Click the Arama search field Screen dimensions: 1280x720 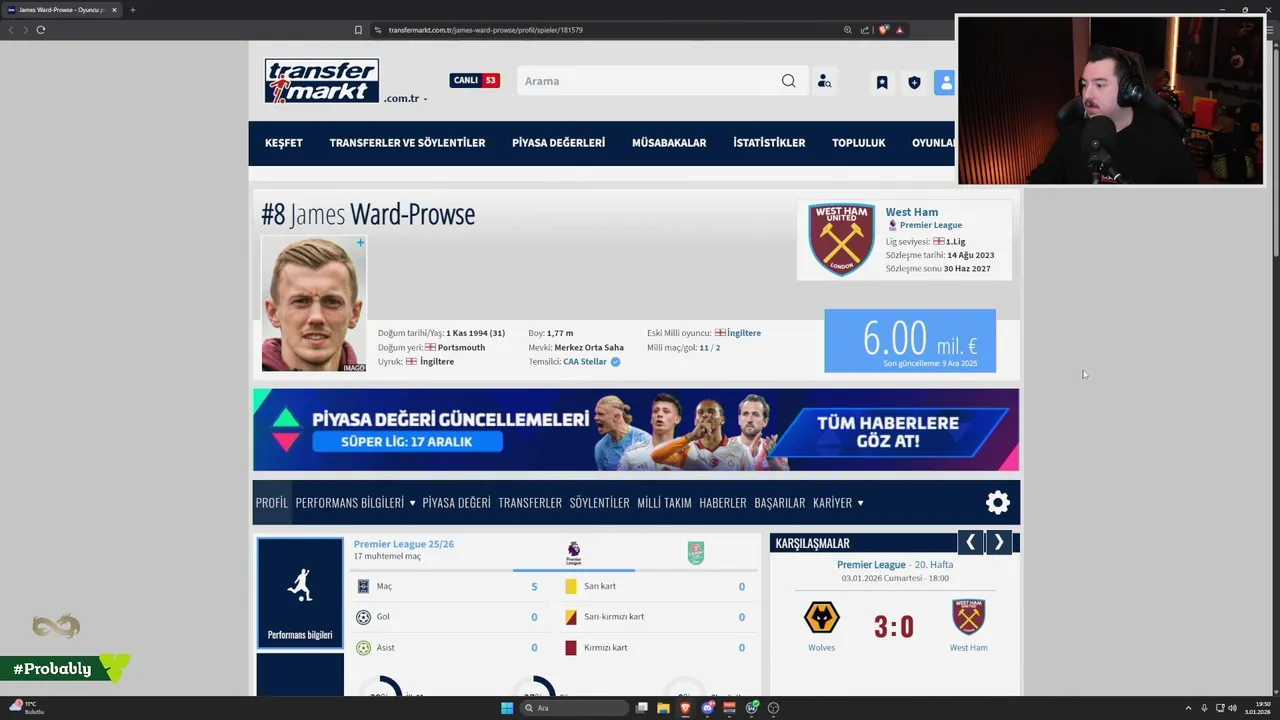[648, 81]
